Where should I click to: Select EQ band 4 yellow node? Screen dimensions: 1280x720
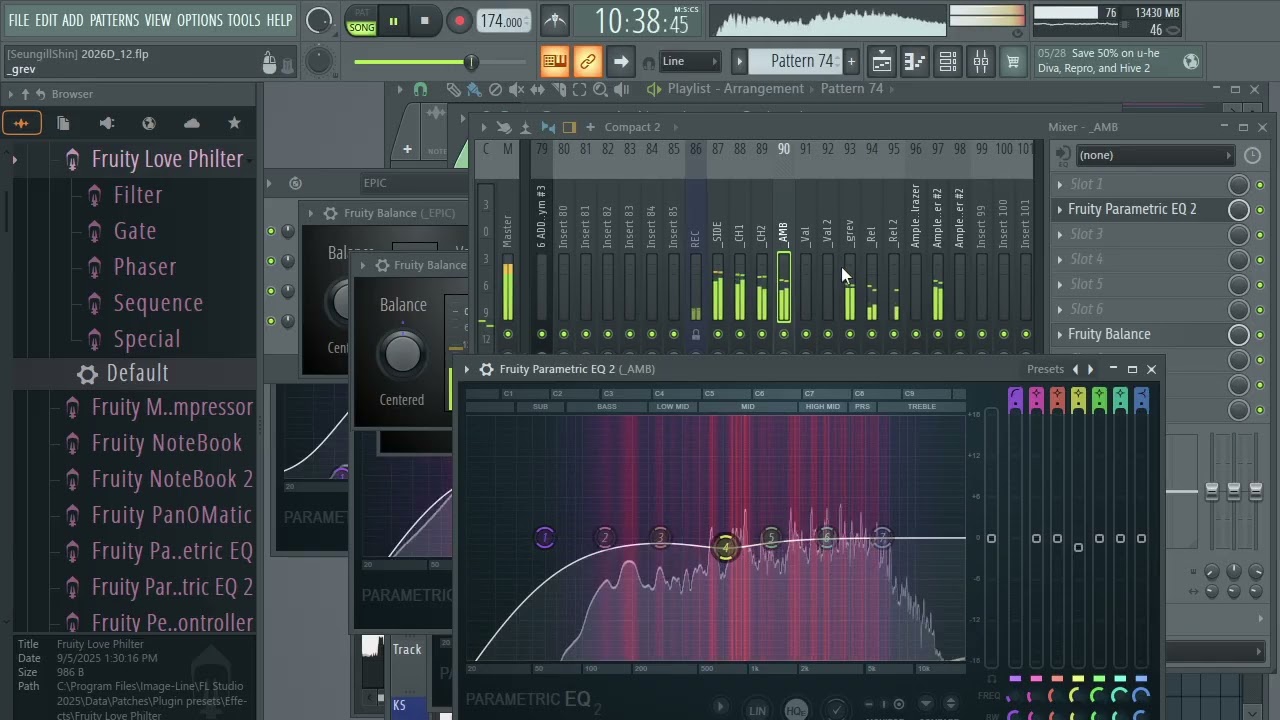point(725,547)
